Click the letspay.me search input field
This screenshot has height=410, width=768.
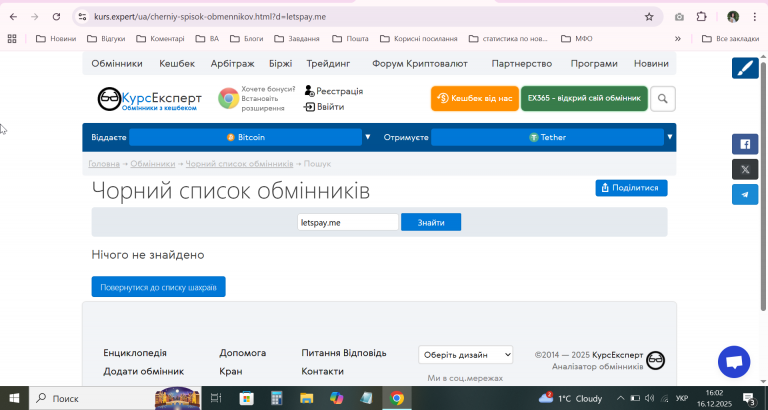tap(348, 222)
